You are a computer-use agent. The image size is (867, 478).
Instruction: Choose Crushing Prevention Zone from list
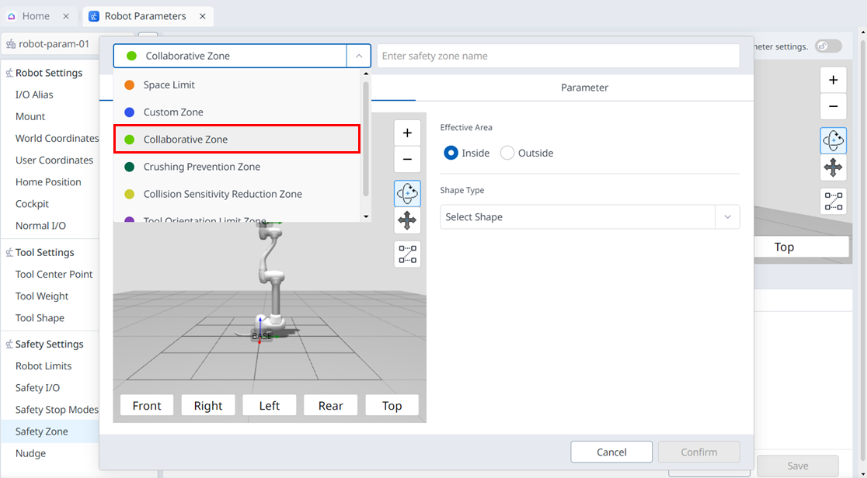(x=201, y=167)
